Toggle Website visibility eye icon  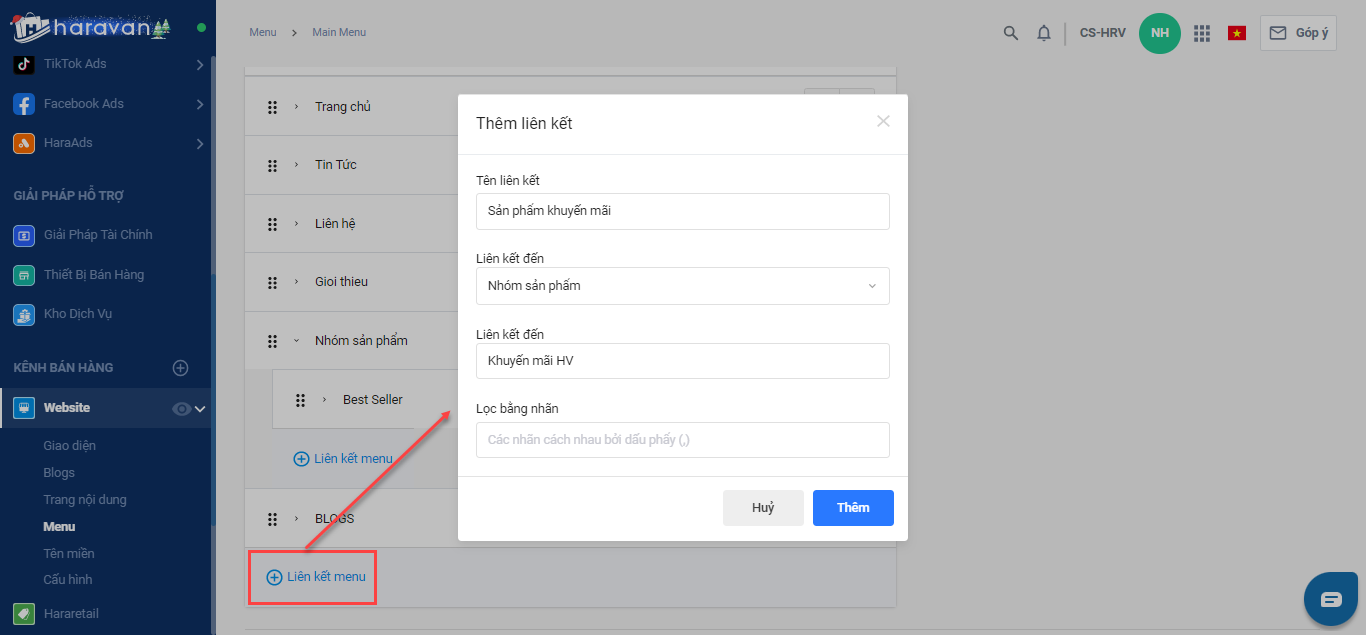click(x=181, y=408)
